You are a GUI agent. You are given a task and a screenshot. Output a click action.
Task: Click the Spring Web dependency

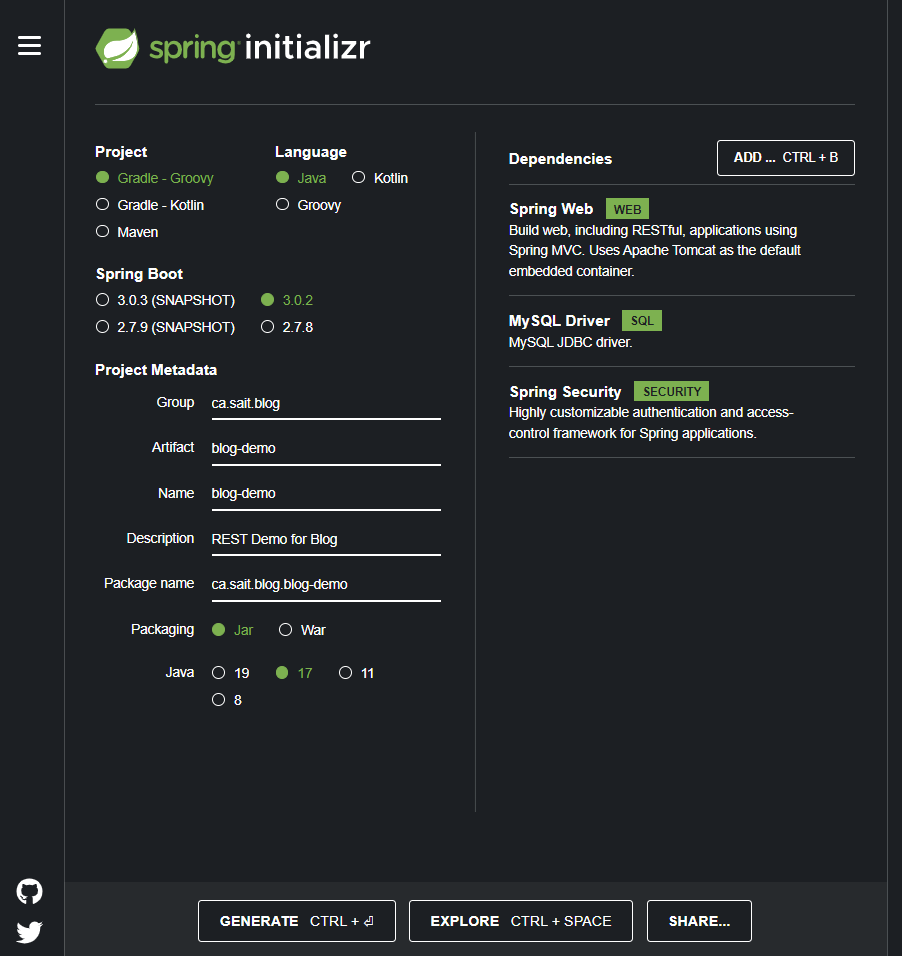682,240
